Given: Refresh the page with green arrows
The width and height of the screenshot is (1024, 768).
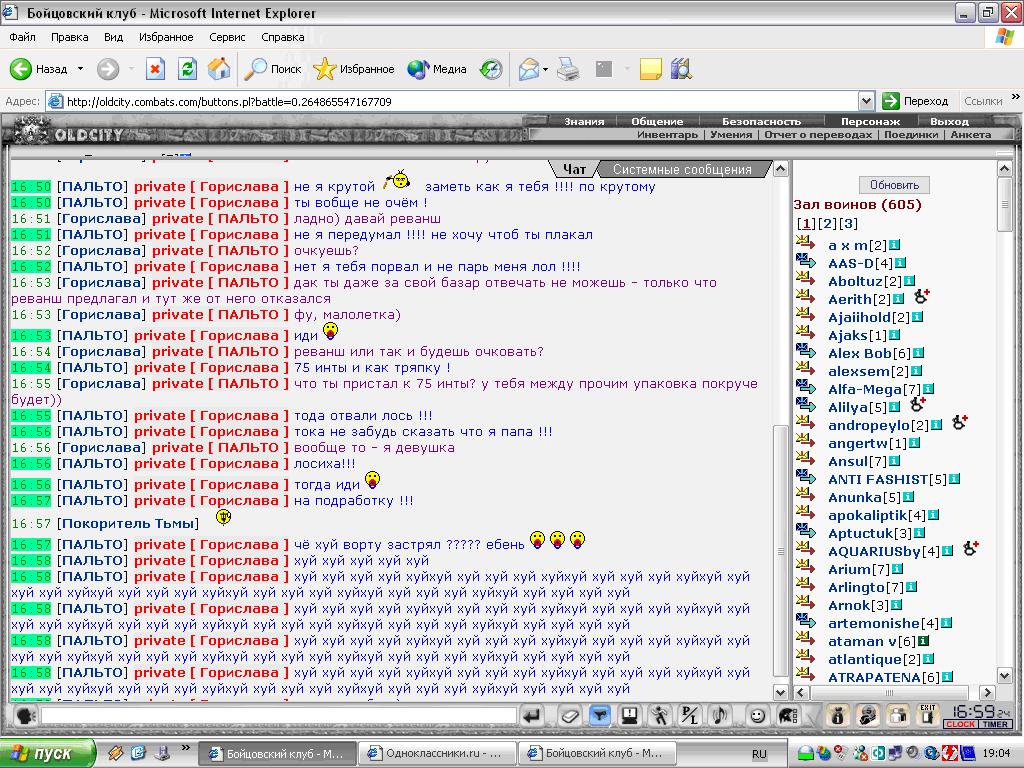Looking at the screenshot, I should click(187, 69).
